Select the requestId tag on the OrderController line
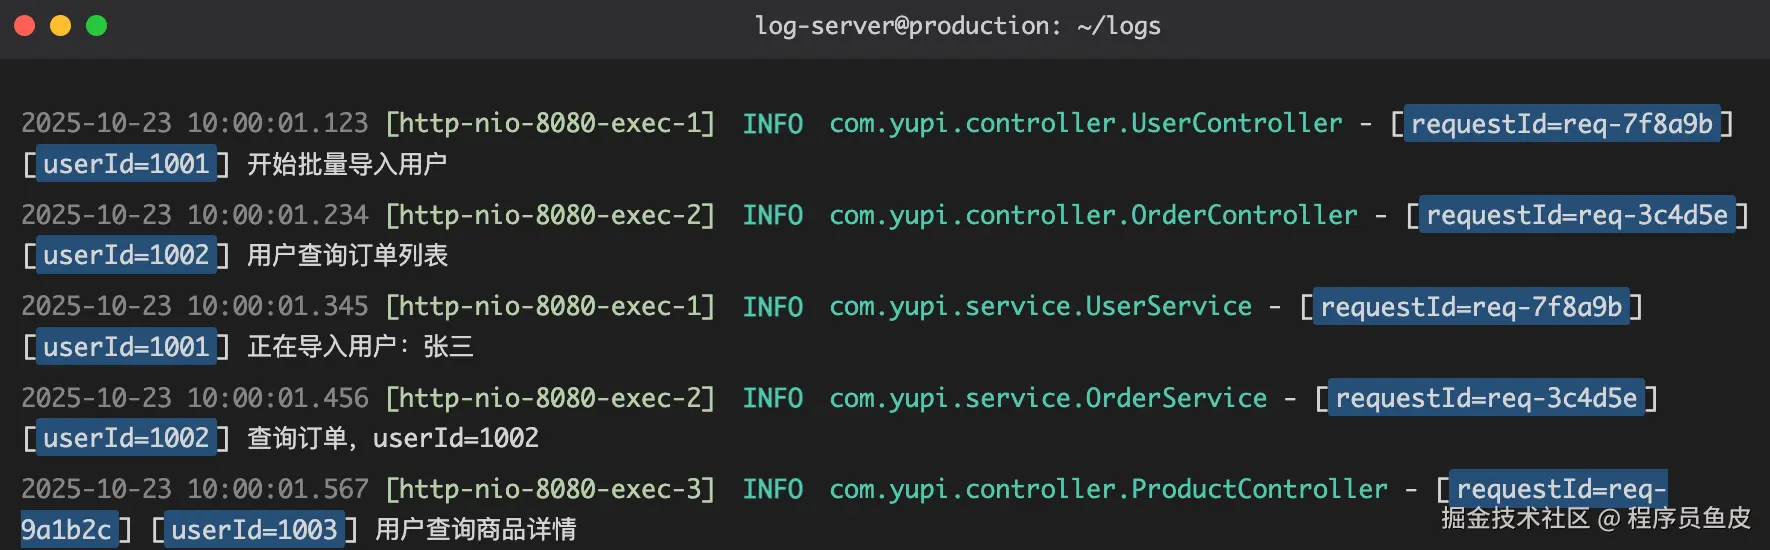Image resolution: width=1770 pixels, height=550 pixels. [1576, 215]
